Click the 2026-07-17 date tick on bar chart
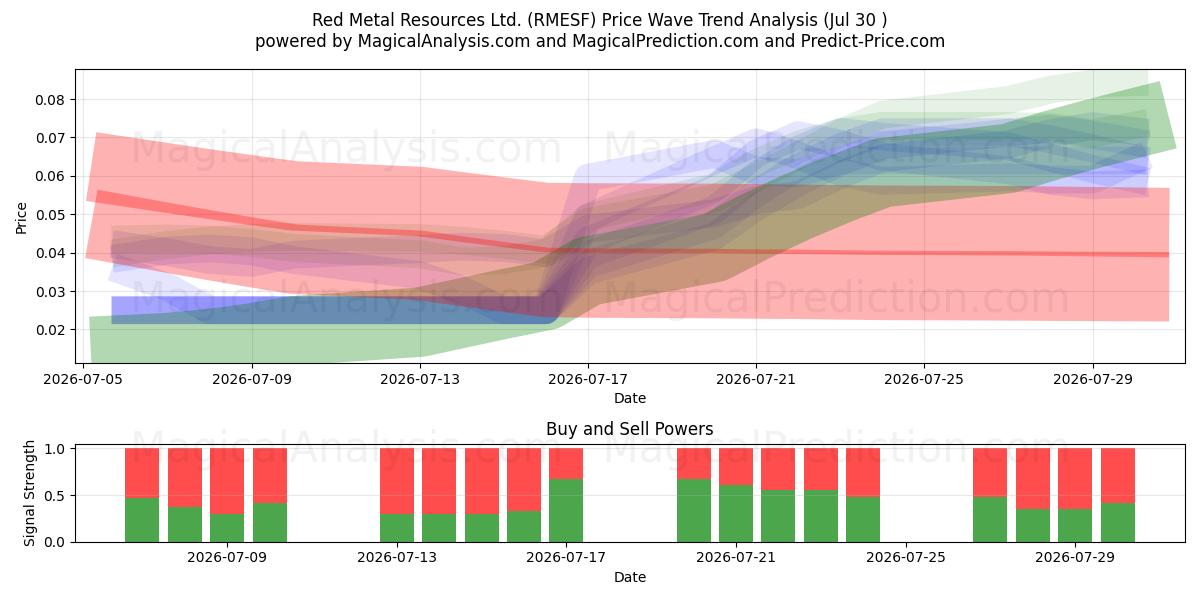This screenshot has width=1200, height=600. 566,558
